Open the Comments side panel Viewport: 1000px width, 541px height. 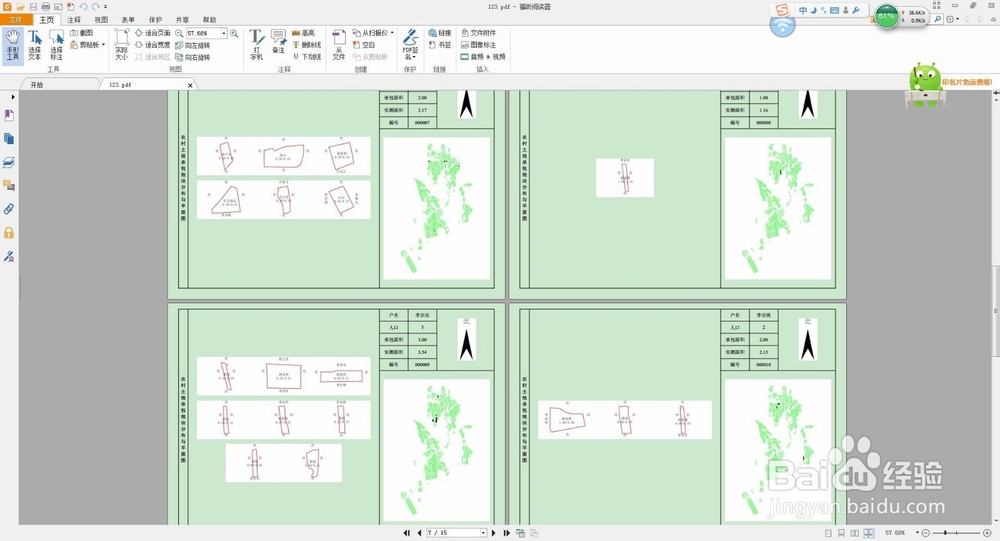coord(9,186)
